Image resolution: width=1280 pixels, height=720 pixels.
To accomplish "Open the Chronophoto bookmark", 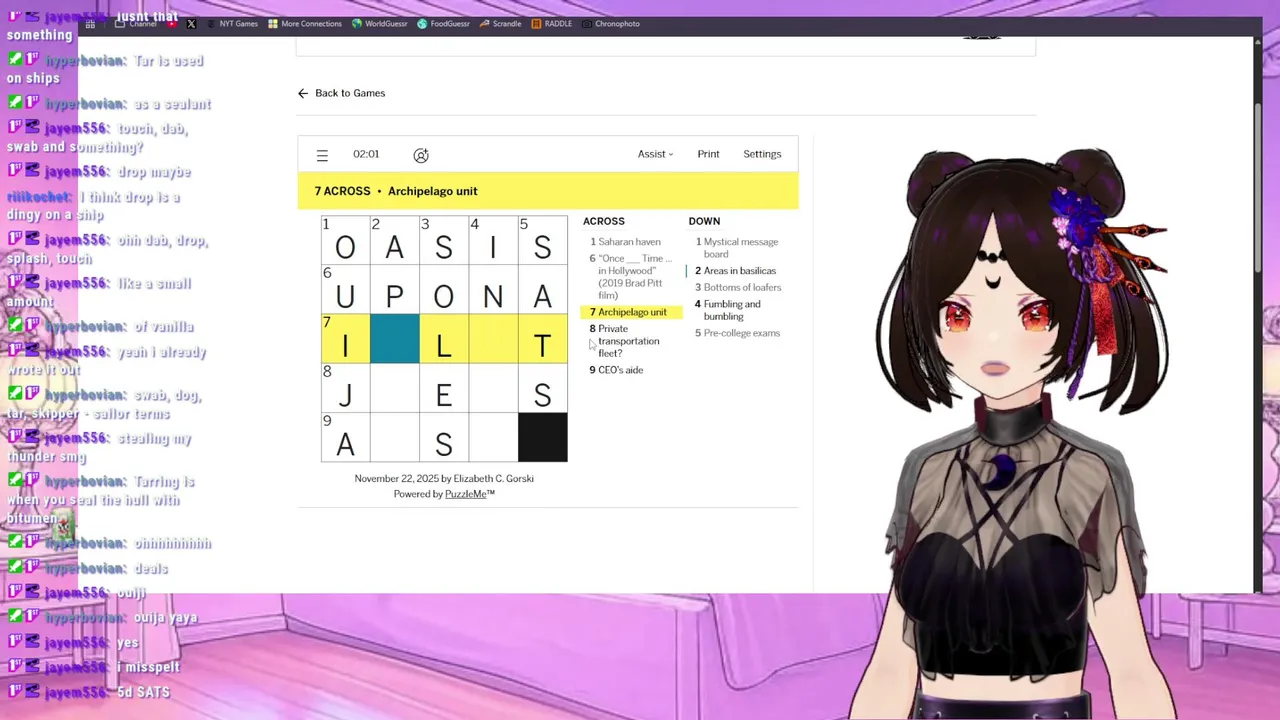I will click(x=611, y=23).
